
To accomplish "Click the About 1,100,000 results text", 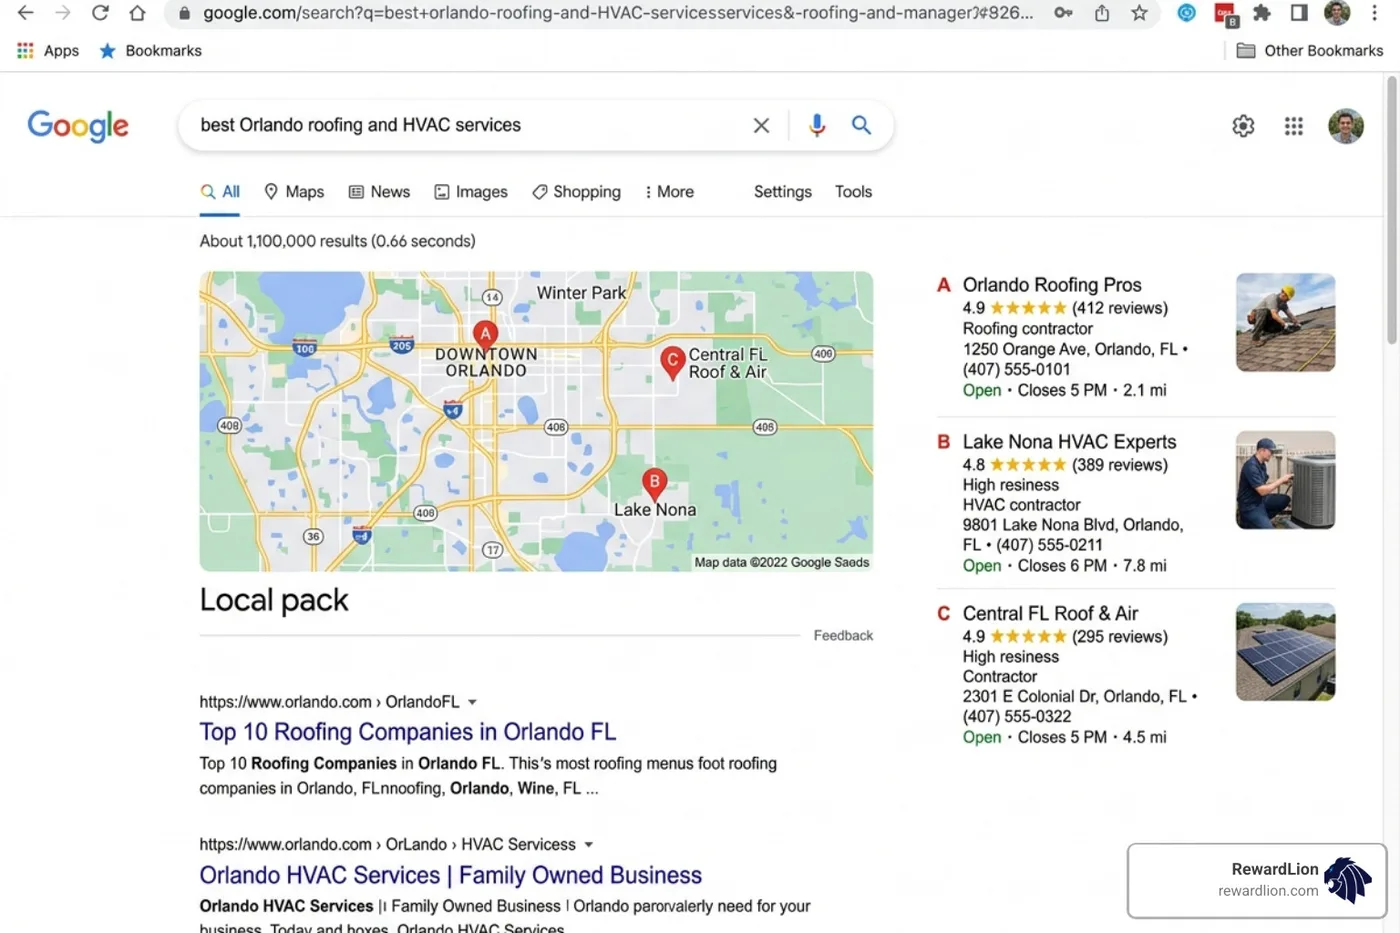I will [337, 241].
